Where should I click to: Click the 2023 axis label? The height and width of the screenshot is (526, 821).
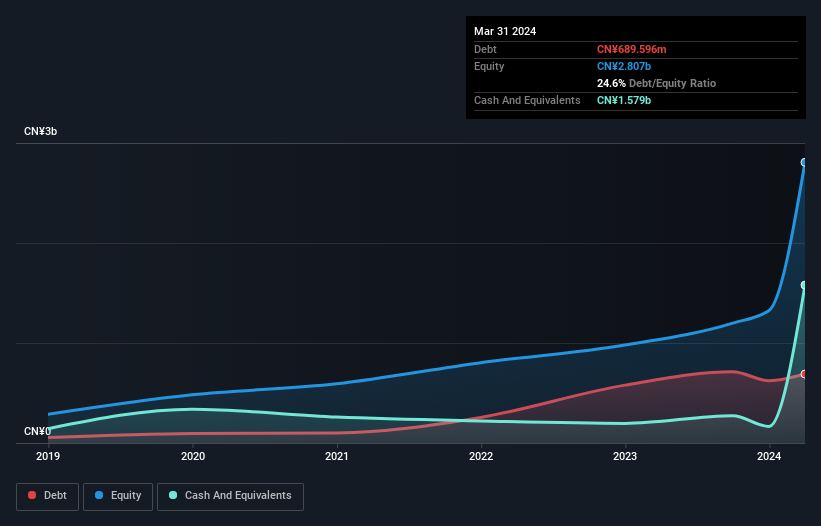click(625, 456)
